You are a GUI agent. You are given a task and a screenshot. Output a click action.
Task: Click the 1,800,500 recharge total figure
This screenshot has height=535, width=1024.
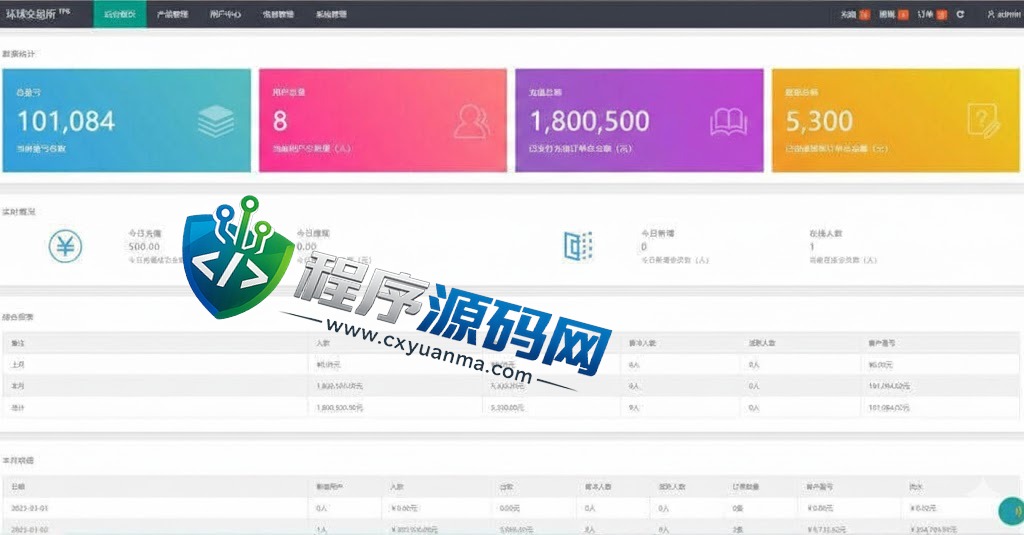tap(590, 121)
